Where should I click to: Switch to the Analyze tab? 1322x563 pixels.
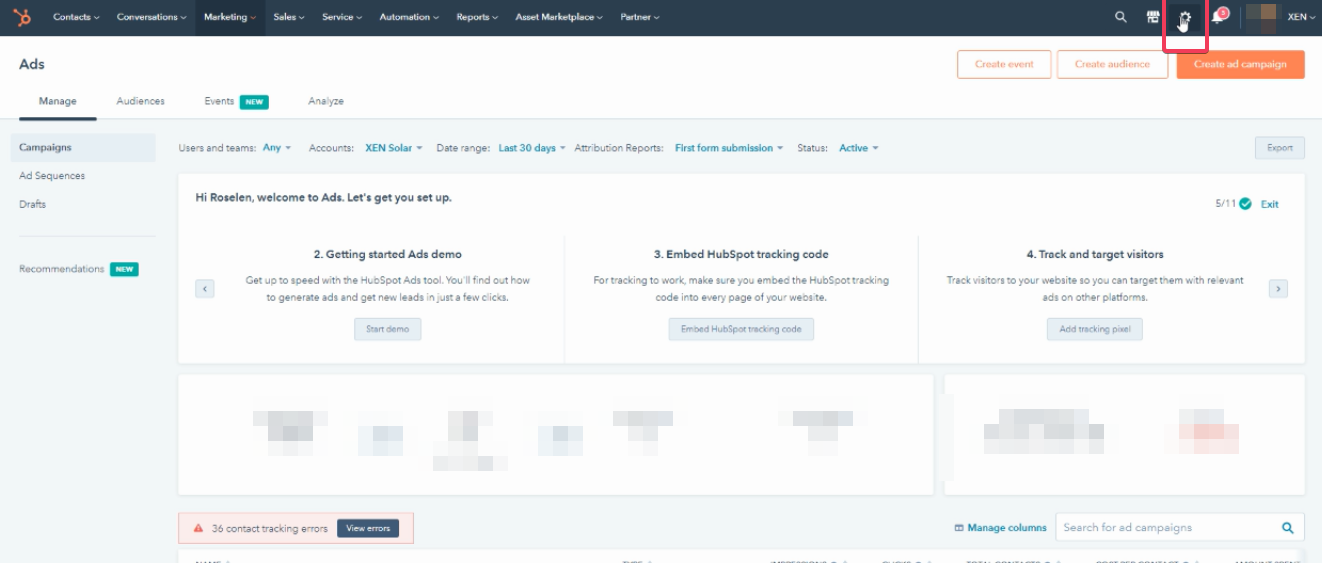click(x=326, y=101)
